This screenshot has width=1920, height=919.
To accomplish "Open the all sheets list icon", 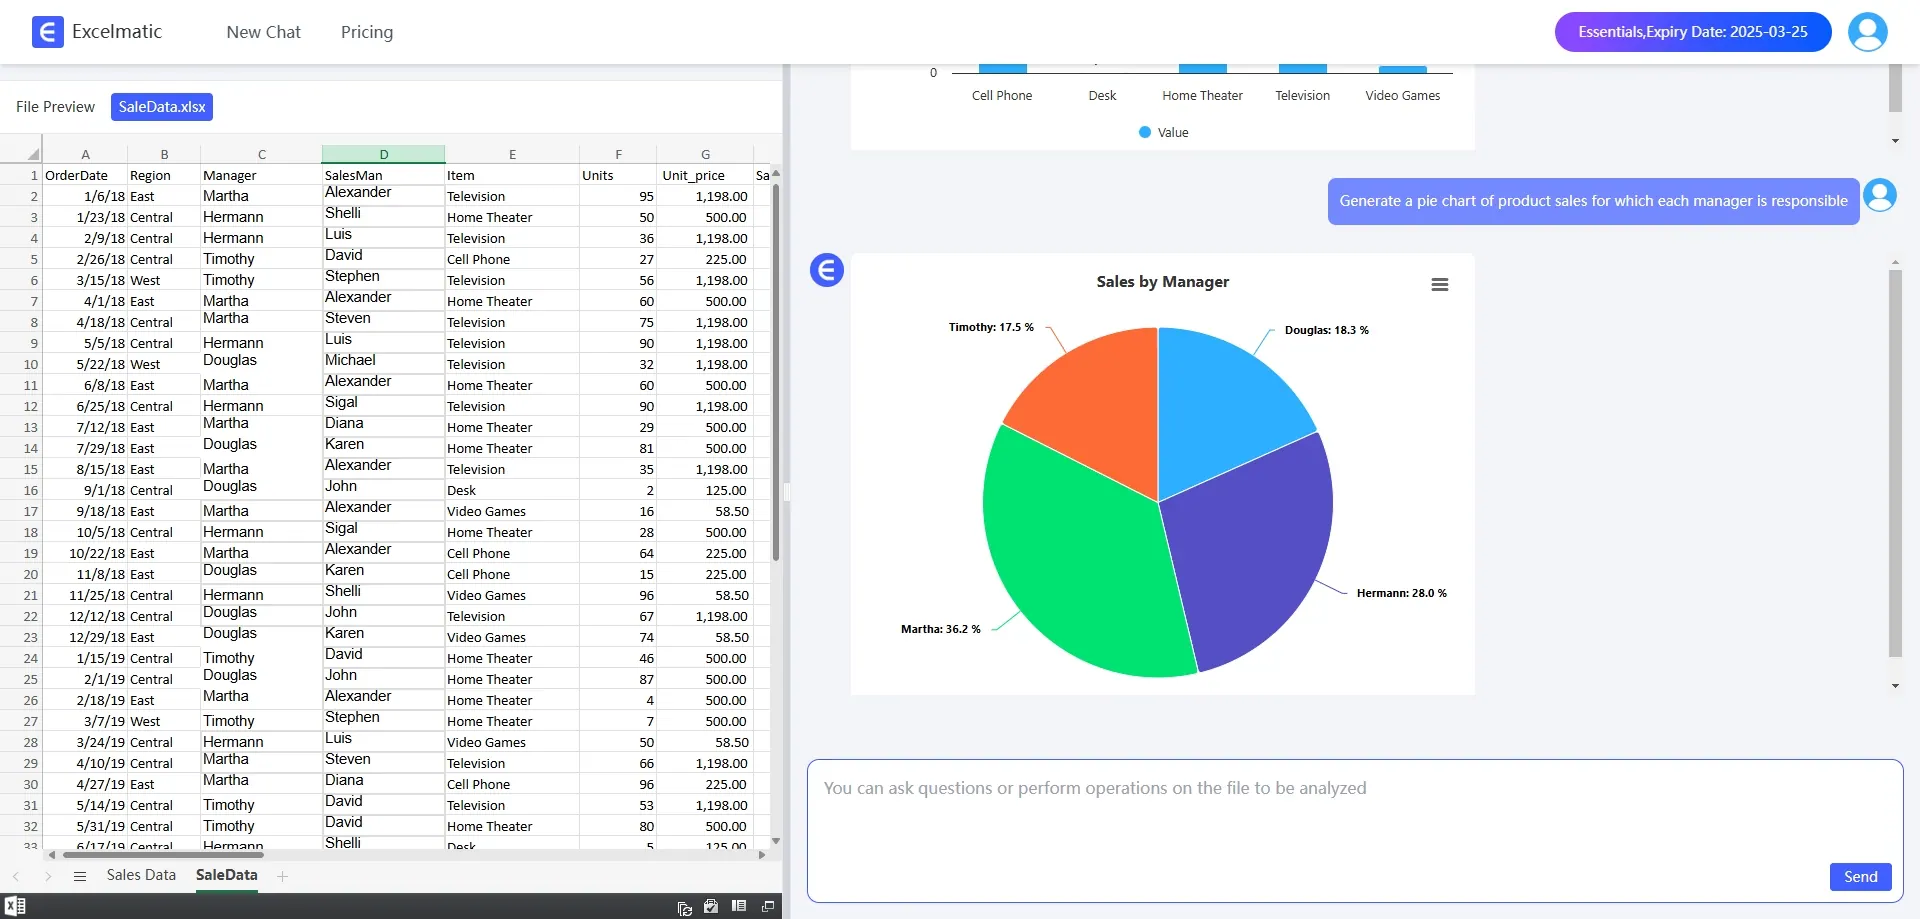I will point(80,876).
